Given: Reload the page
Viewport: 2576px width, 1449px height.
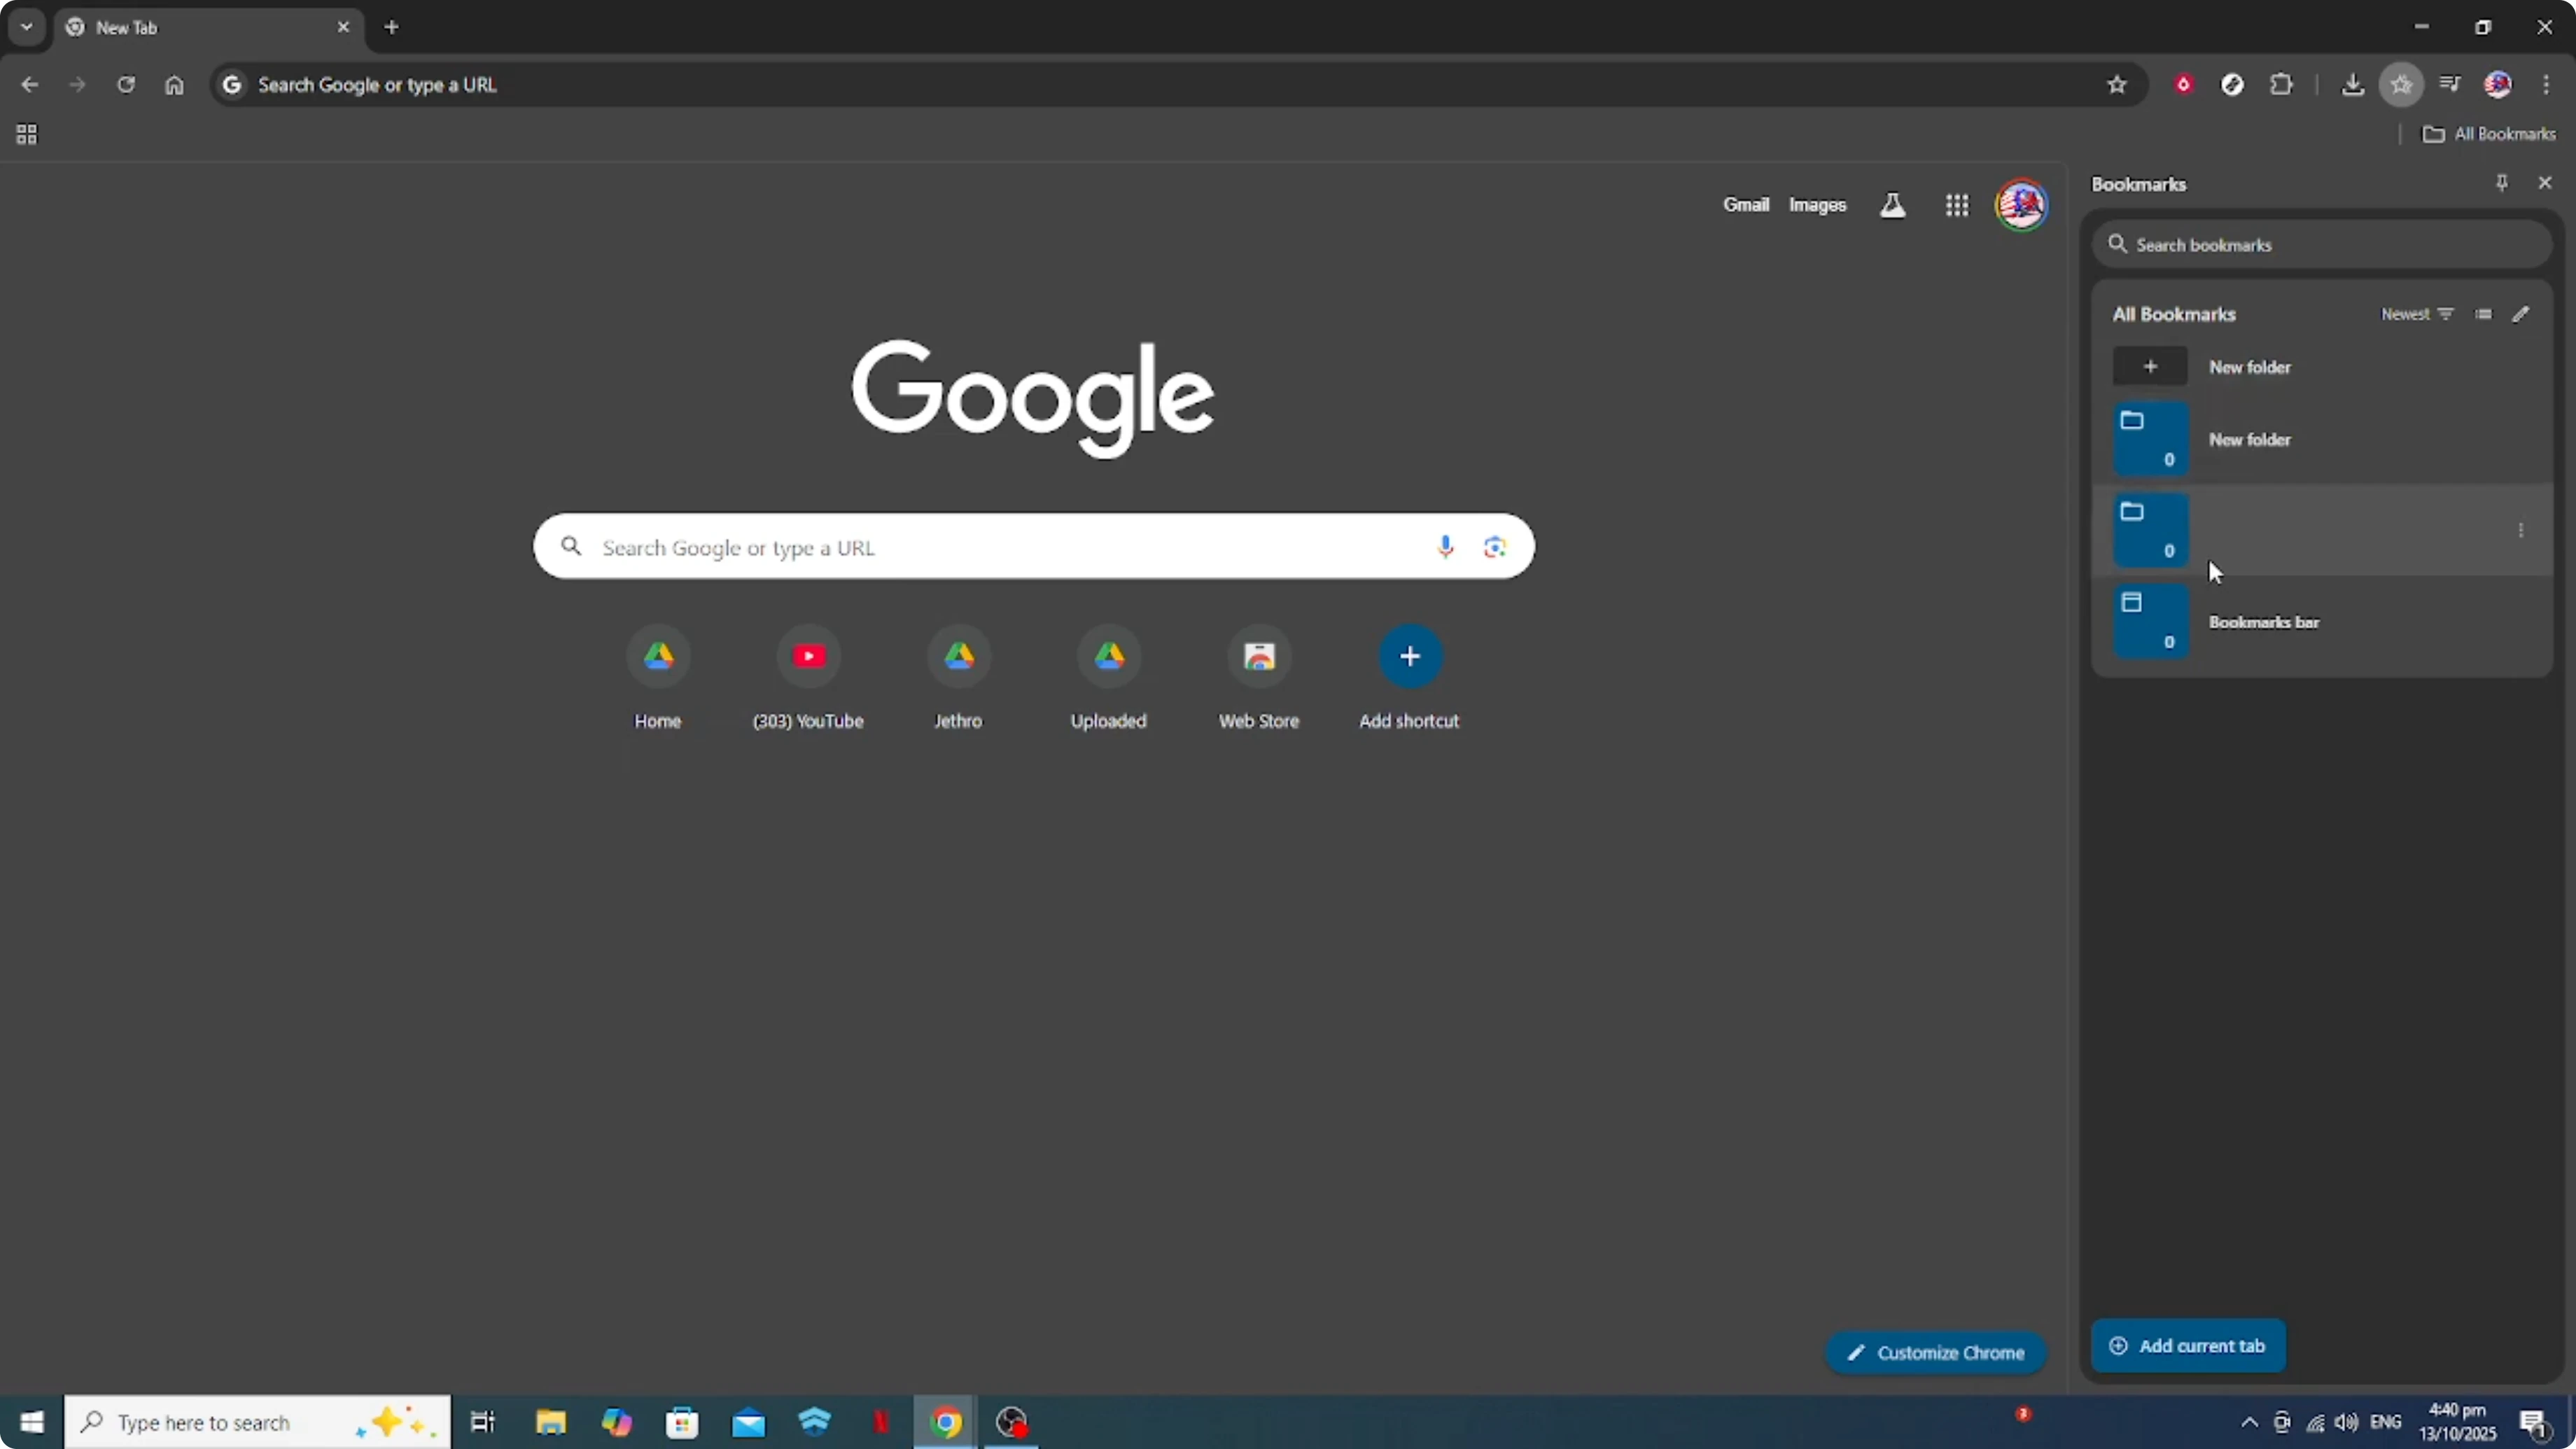Looking at the screenshot, I should (x=125, y=85).
